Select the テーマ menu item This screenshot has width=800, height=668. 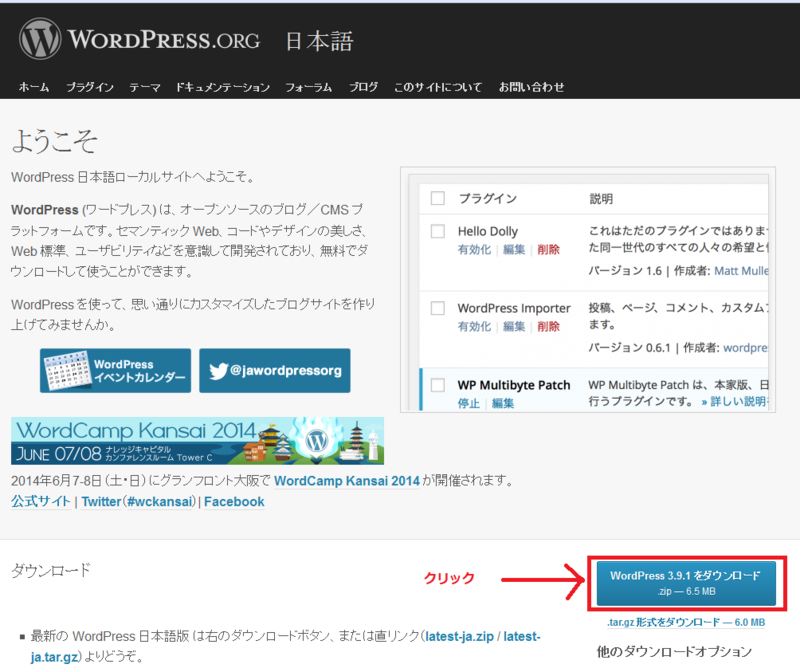(145, 87)
